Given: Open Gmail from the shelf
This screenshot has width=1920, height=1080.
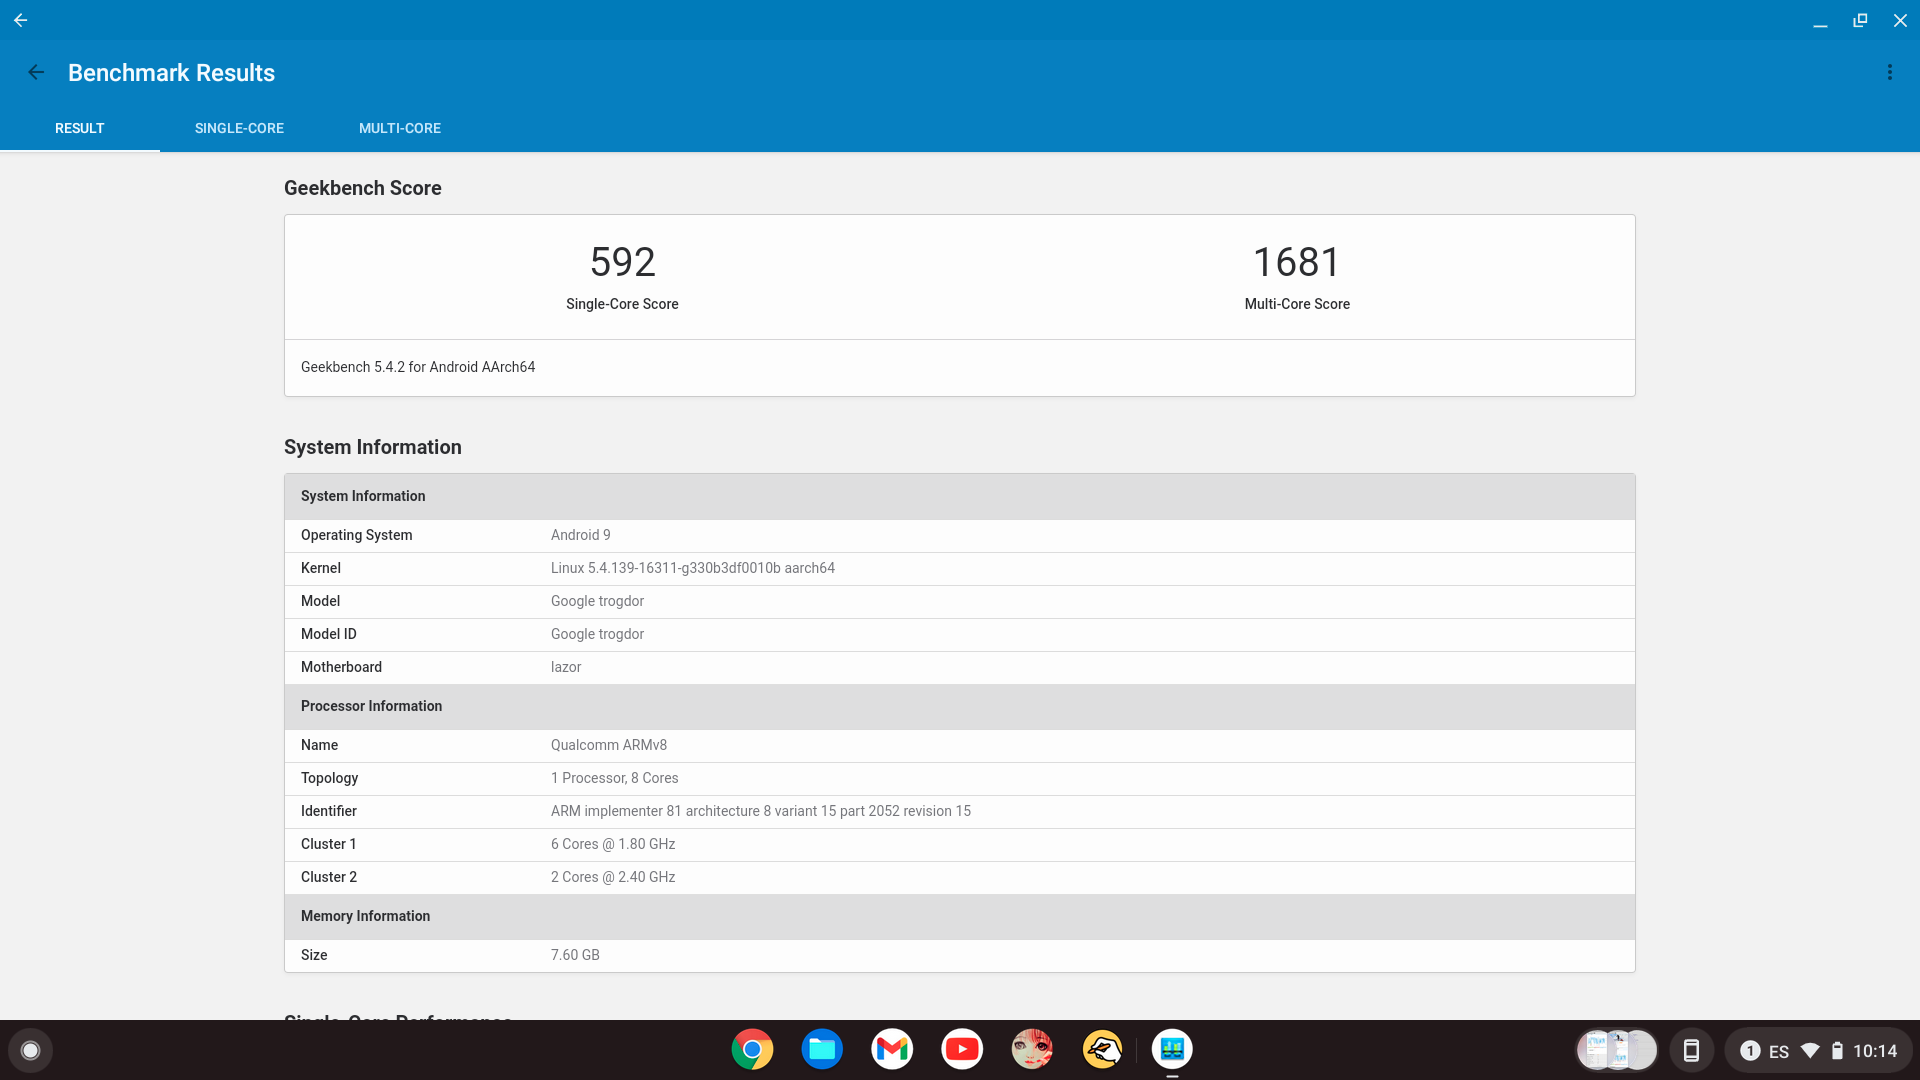Looking at the screenshot, I should tap(892, 1050).
